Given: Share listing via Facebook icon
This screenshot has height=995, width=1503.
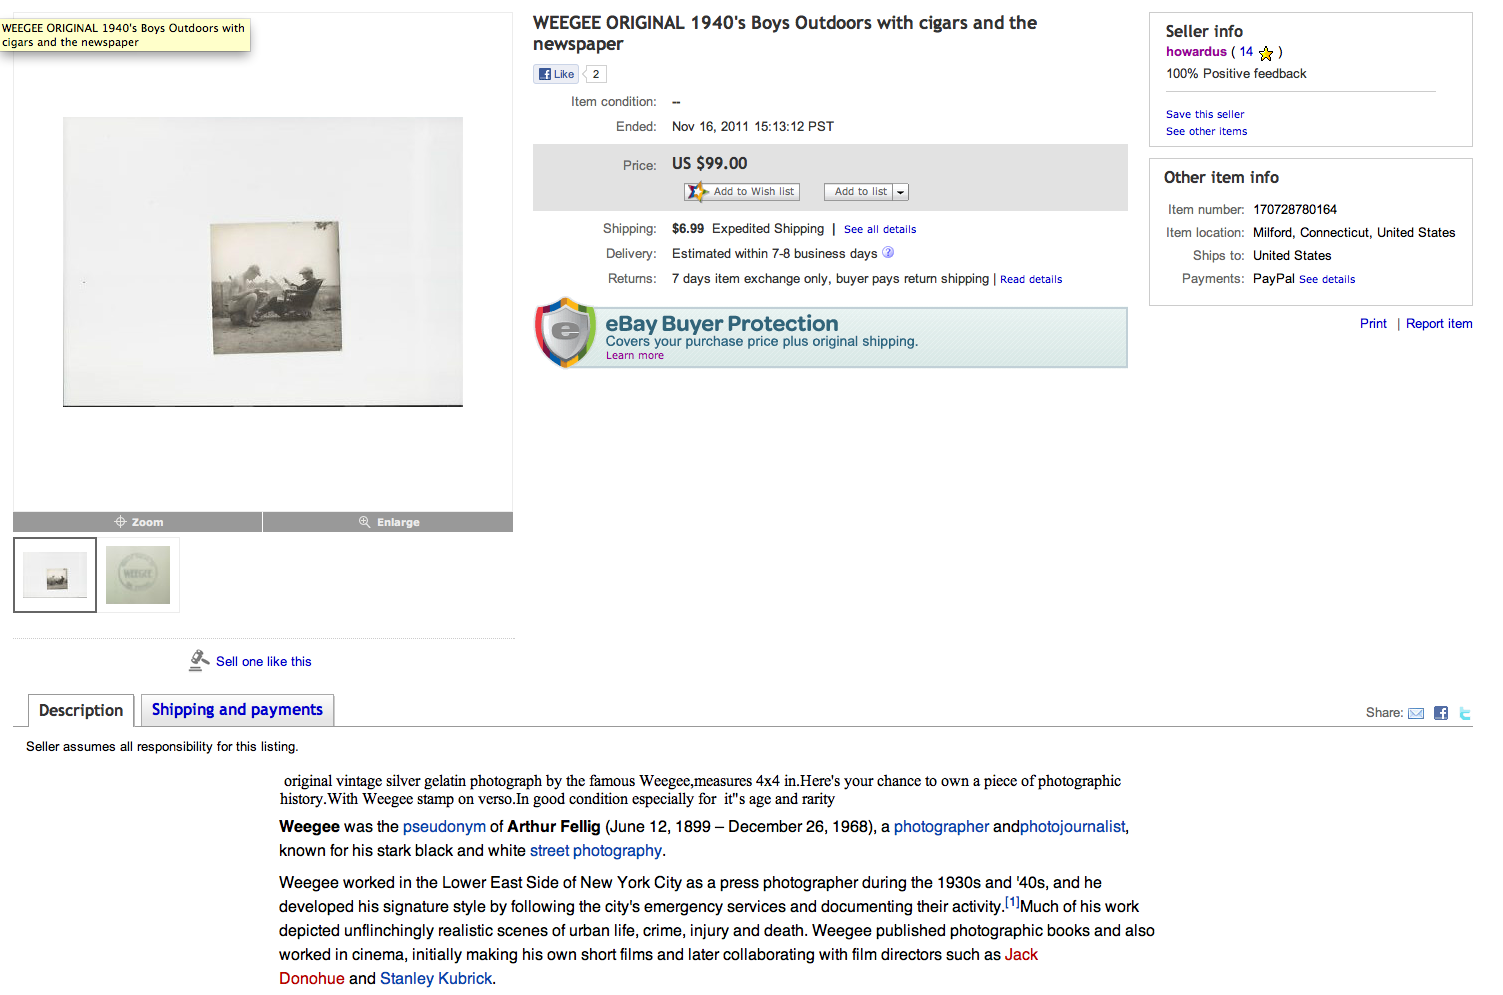Looking at the screenshot, I should pos(1441,713).
